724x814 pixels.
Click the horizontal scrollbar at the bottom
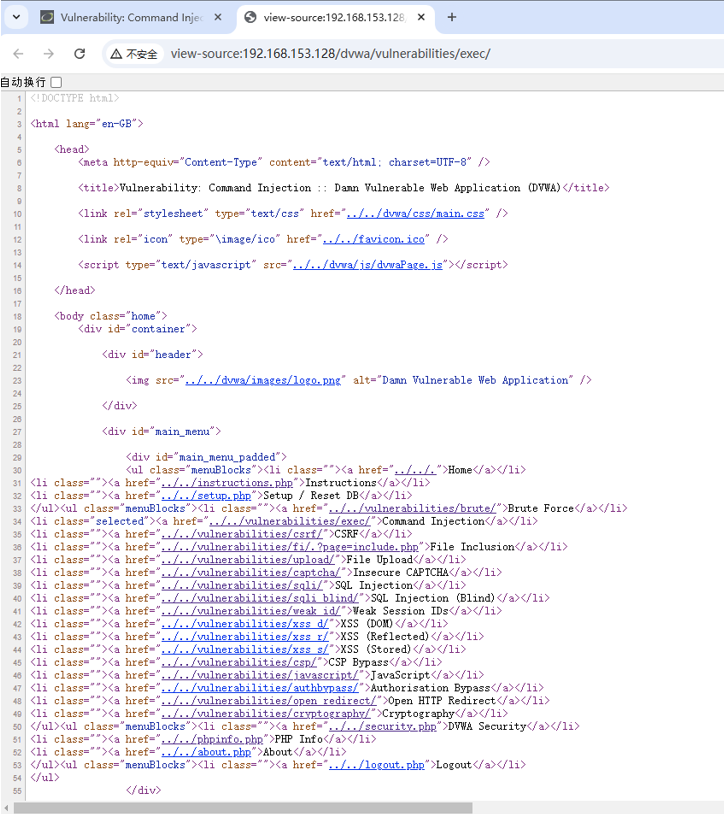pos(243,808)
